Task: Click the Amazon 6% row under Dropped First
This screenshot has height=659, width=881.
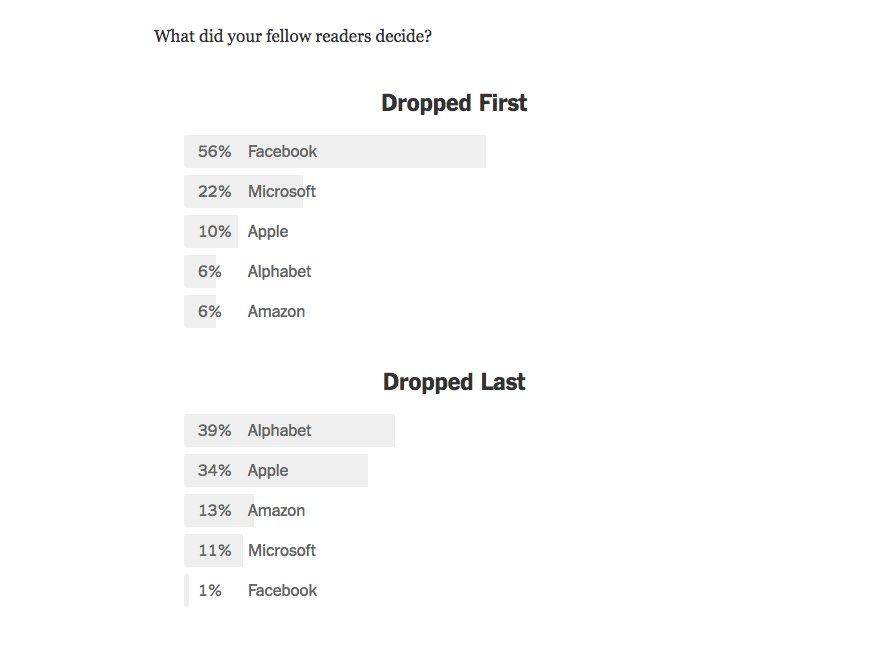Action: [245, 311]
